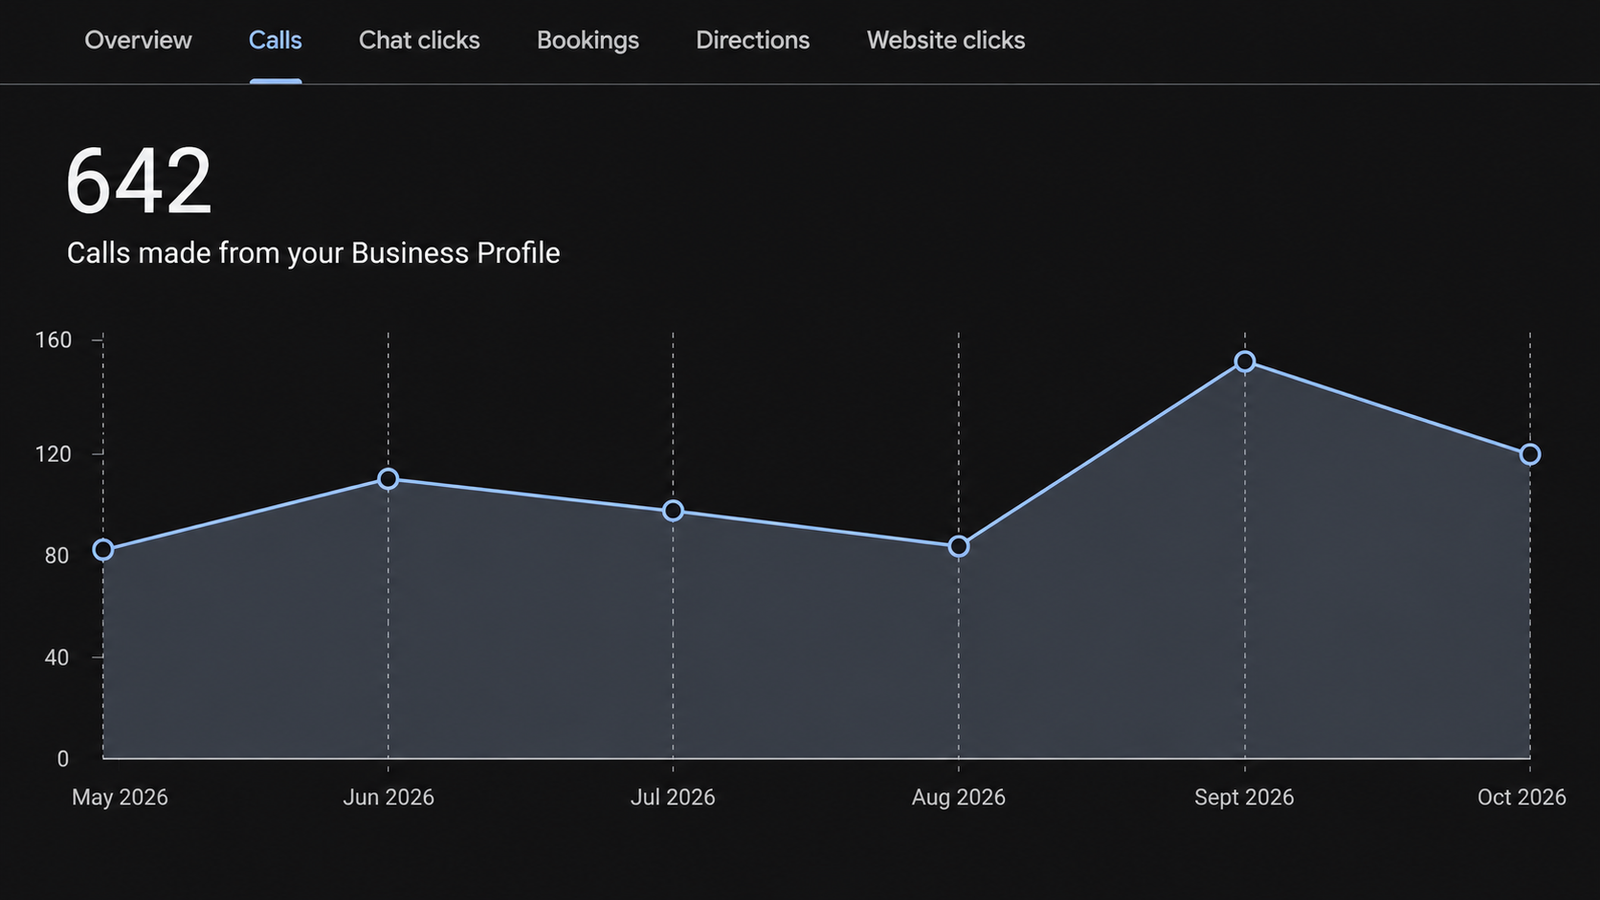Click the 'Aug 2026' axis label

point(959,797)
